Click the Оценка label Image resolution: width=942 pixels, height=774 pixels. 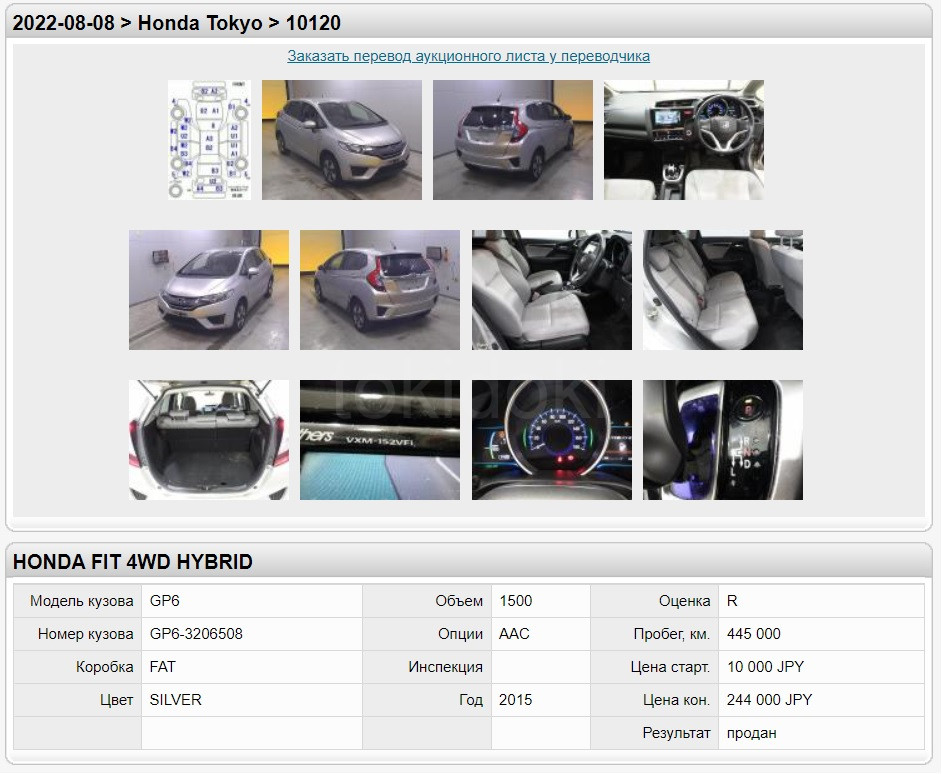684,601
